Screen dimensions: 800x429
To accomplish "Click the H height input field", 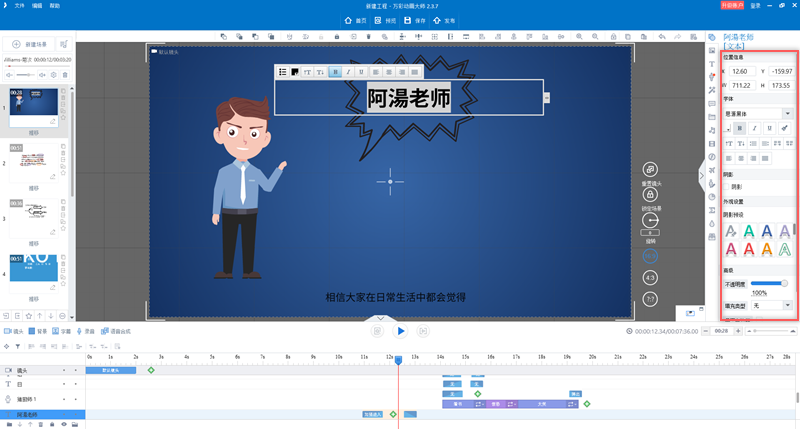I will 781,85.
